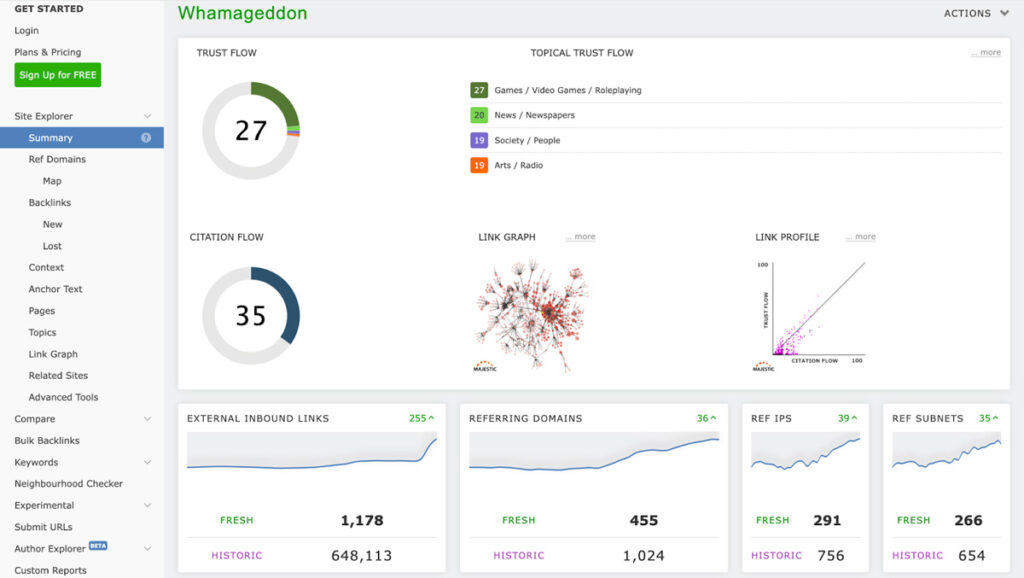Click the help icon beside Summary
Viewport: 1024px width, 578px height.
[146, 138]
